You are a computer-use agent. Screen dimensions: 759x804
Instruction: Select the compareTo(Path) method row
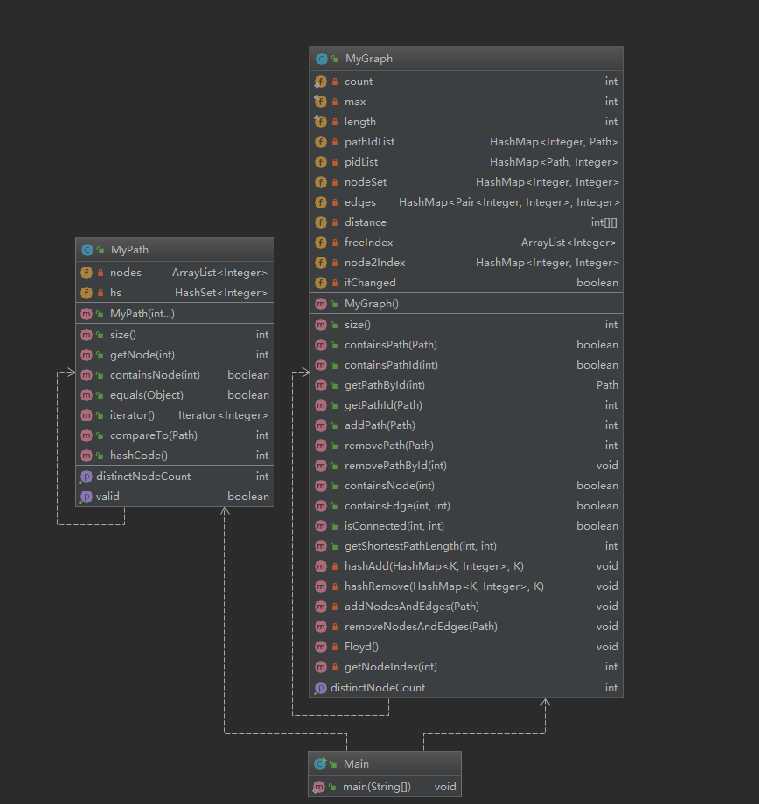[174, 435]
